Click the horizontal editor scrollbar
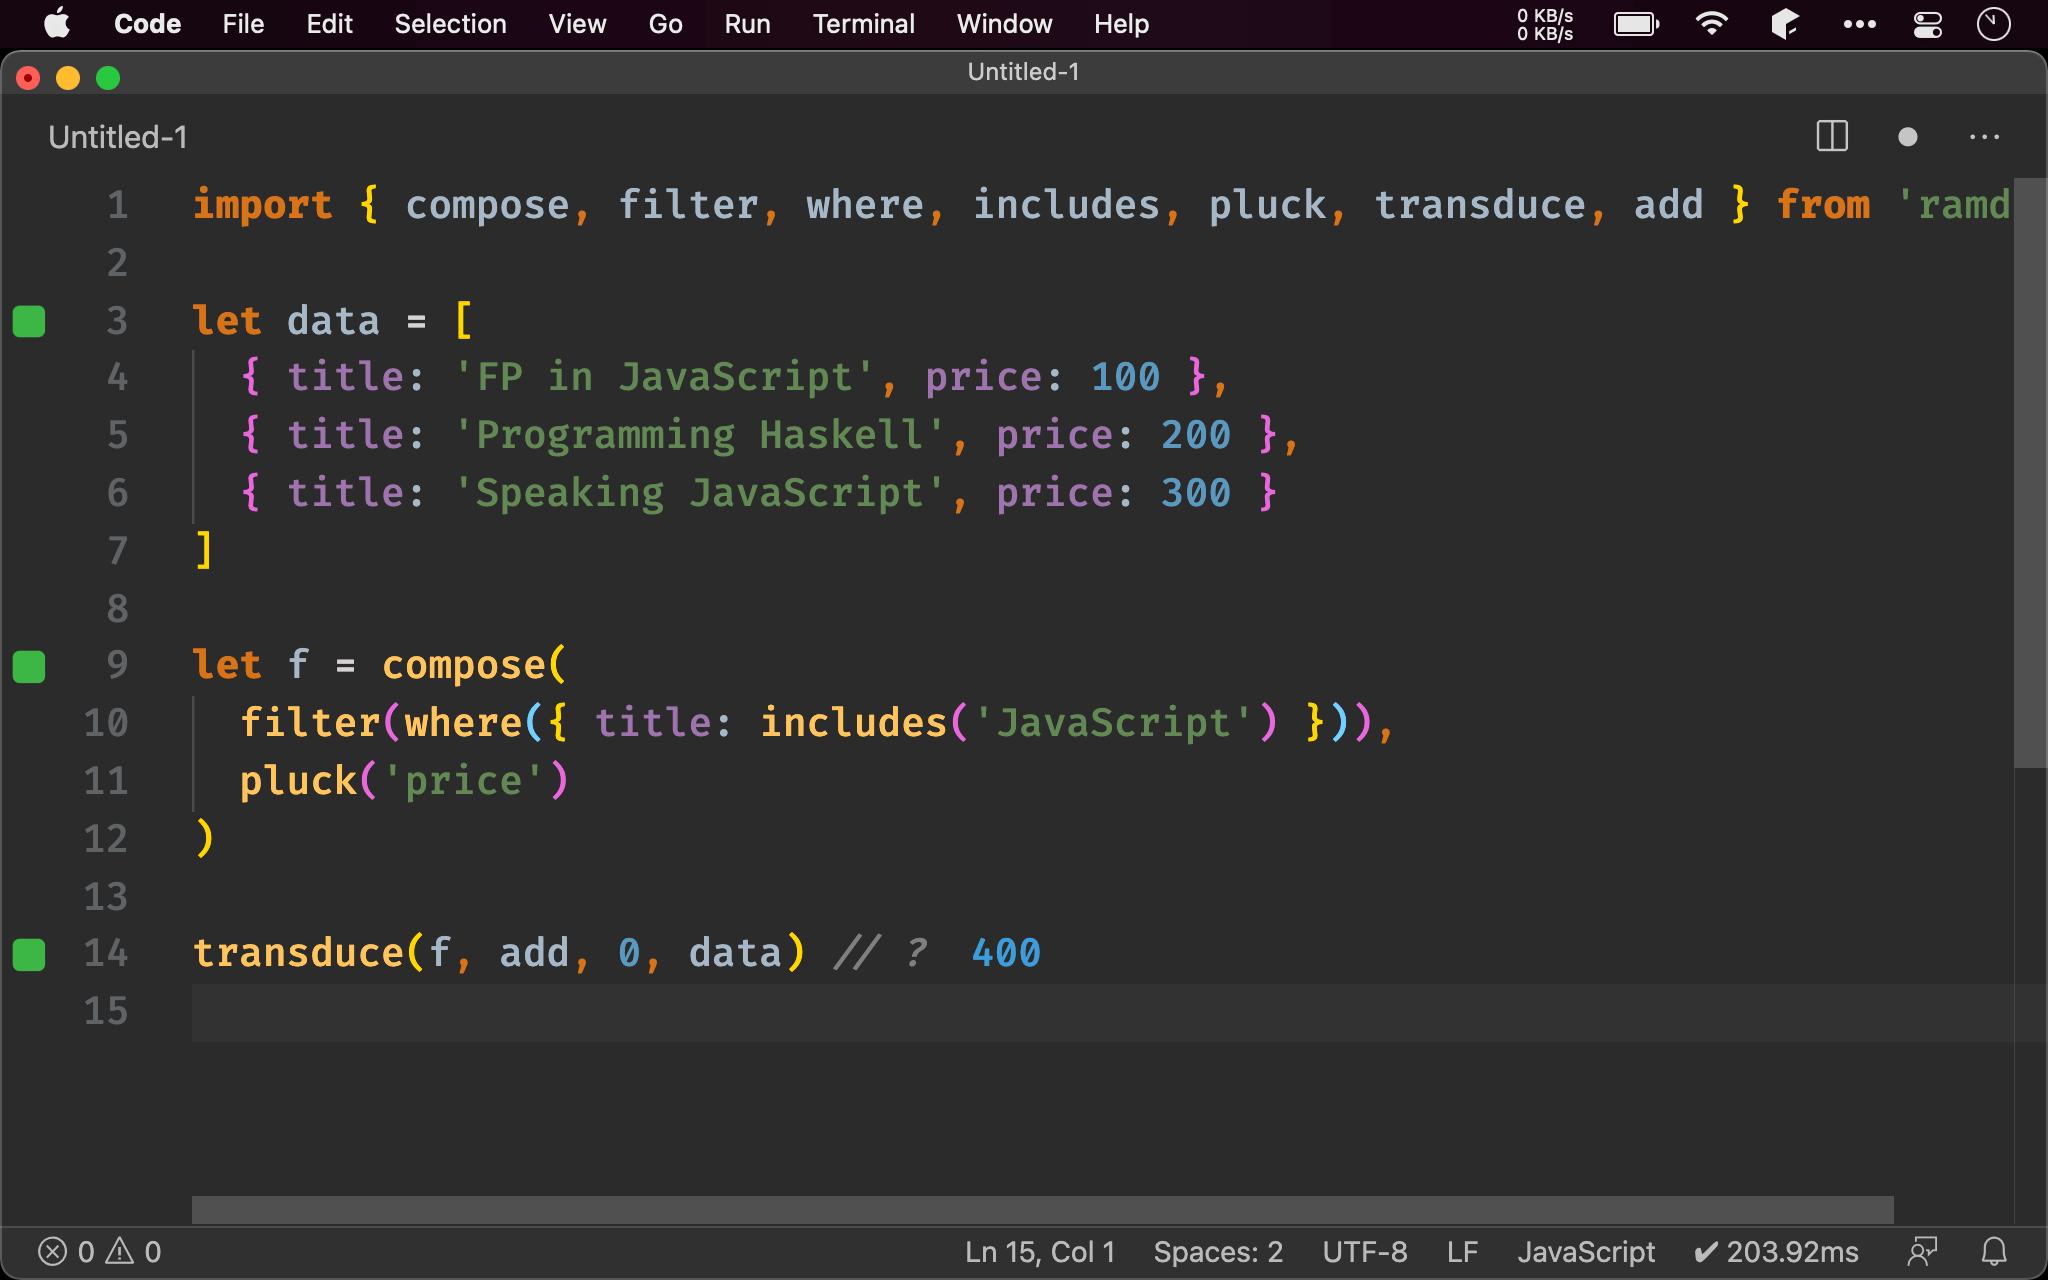 pyautogui.click(x=1042, y=1209)
